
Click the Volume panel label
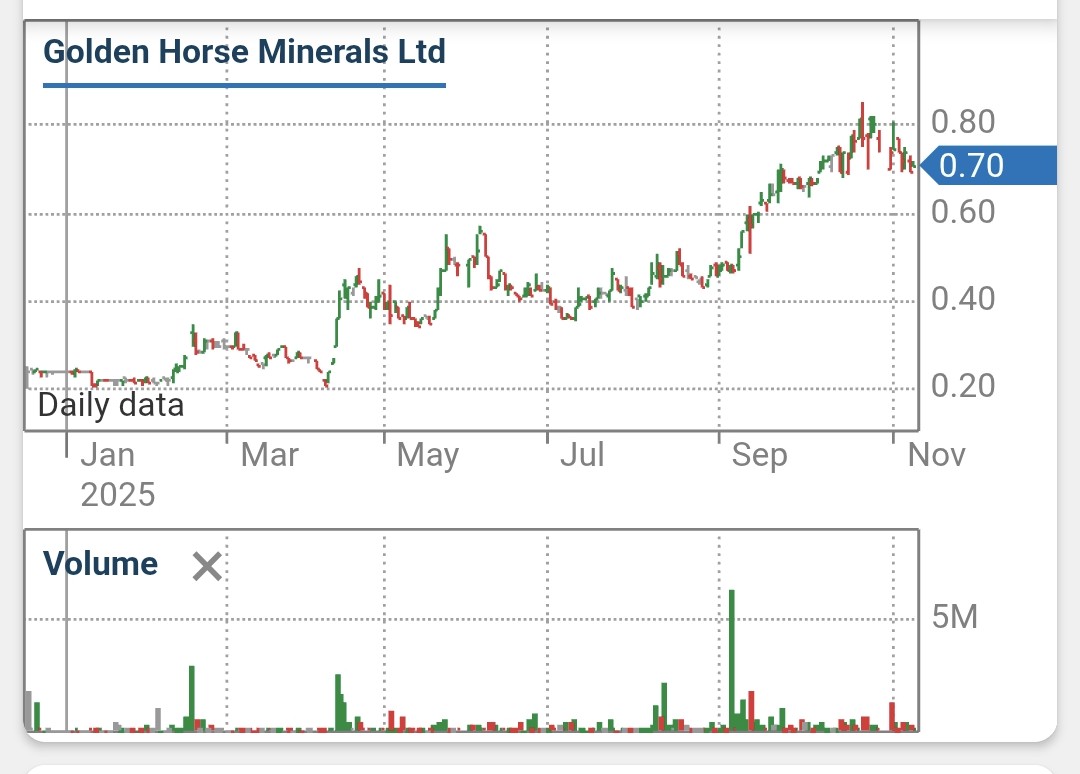click(101, 564)
